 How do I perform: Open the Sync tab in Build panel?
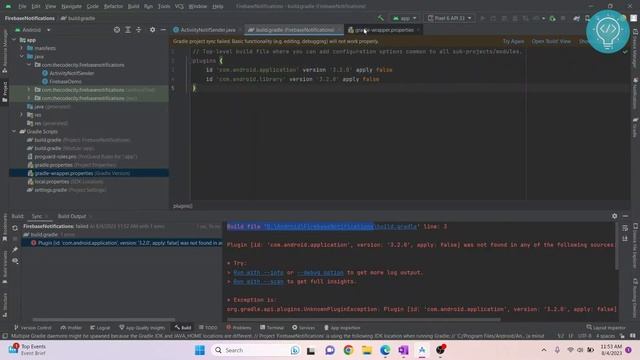37,216
